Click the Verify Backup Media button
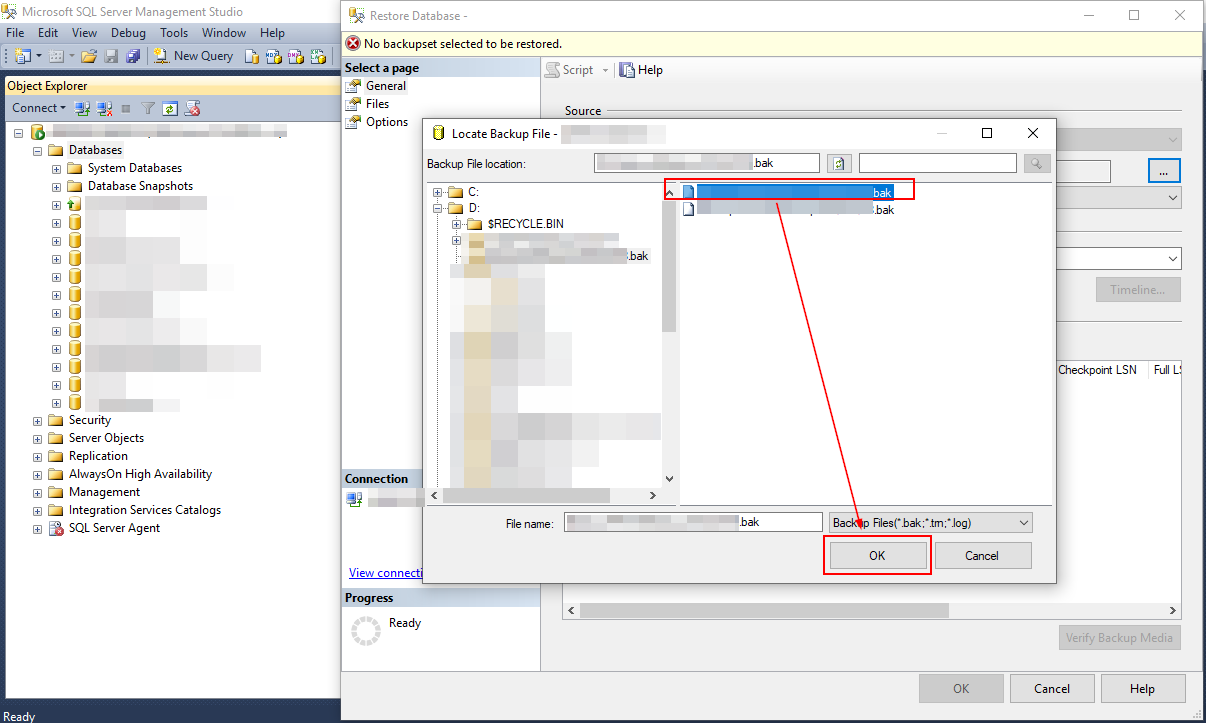 (1120, 638)
